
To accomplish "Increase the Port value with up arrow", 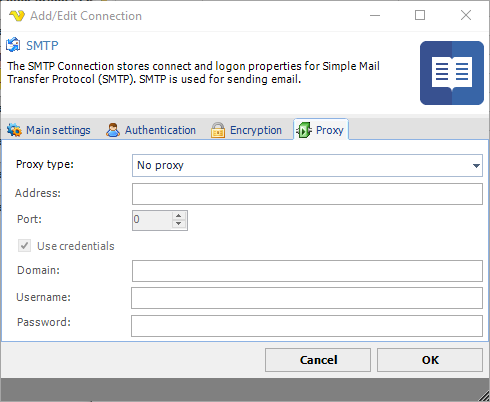I will tap(179, 216).
